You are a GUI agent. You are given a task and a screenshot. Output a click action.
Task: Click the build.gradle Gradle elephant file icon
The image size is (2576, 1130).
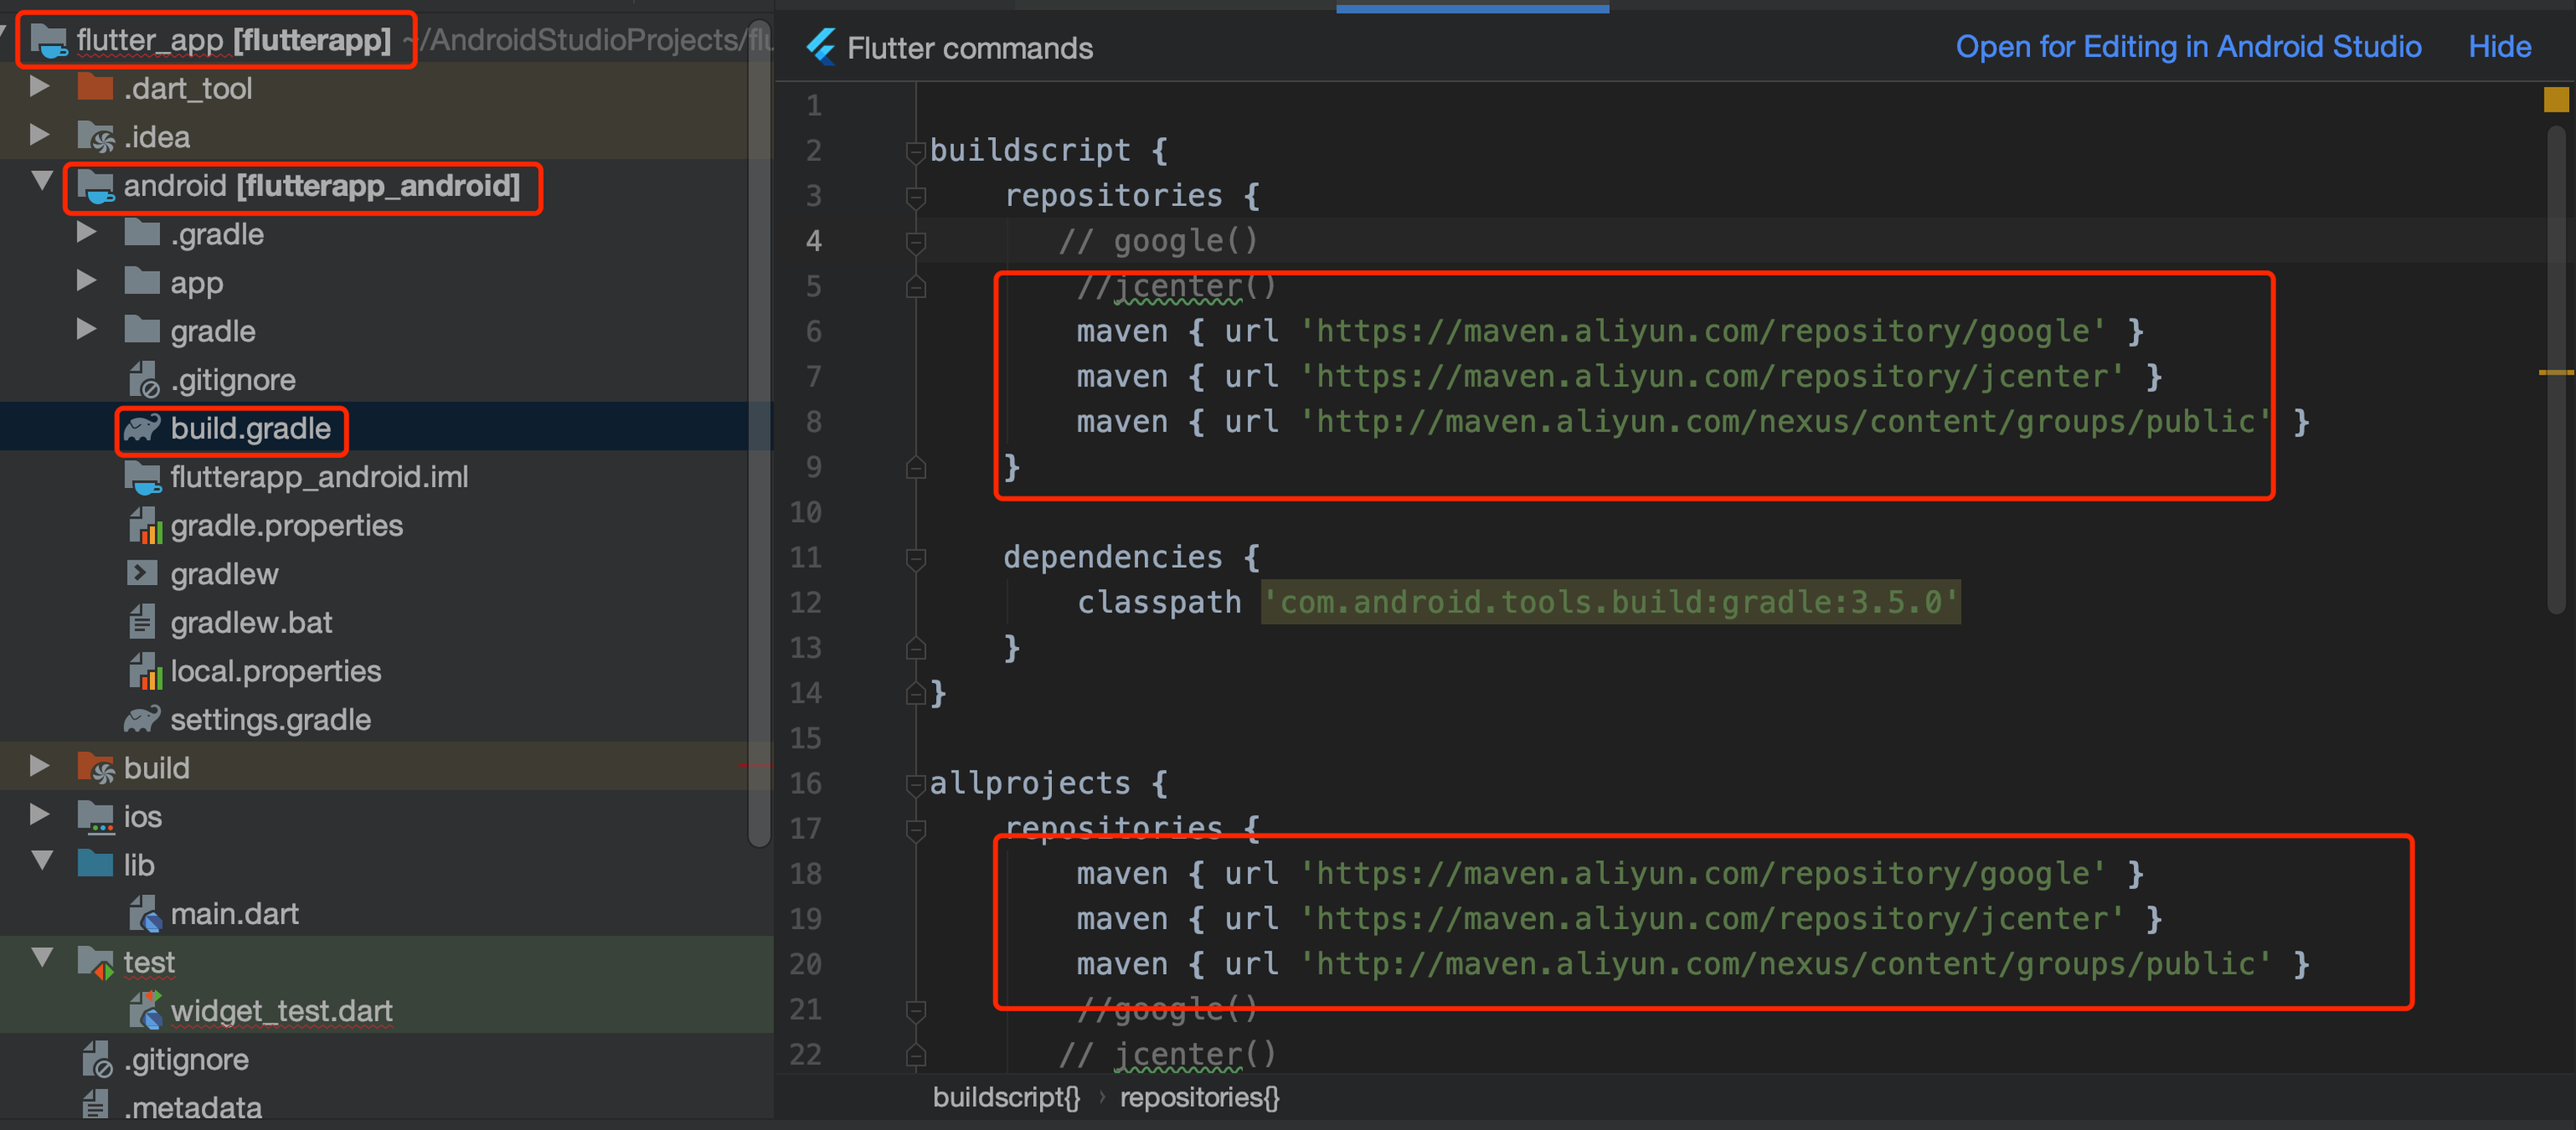coord(142,429)
